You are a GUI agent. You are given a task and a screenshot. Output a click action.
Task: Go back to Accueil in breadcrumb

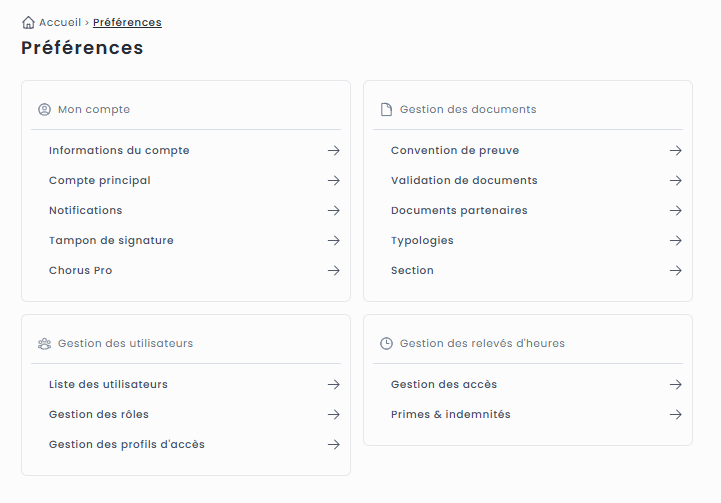60,22
